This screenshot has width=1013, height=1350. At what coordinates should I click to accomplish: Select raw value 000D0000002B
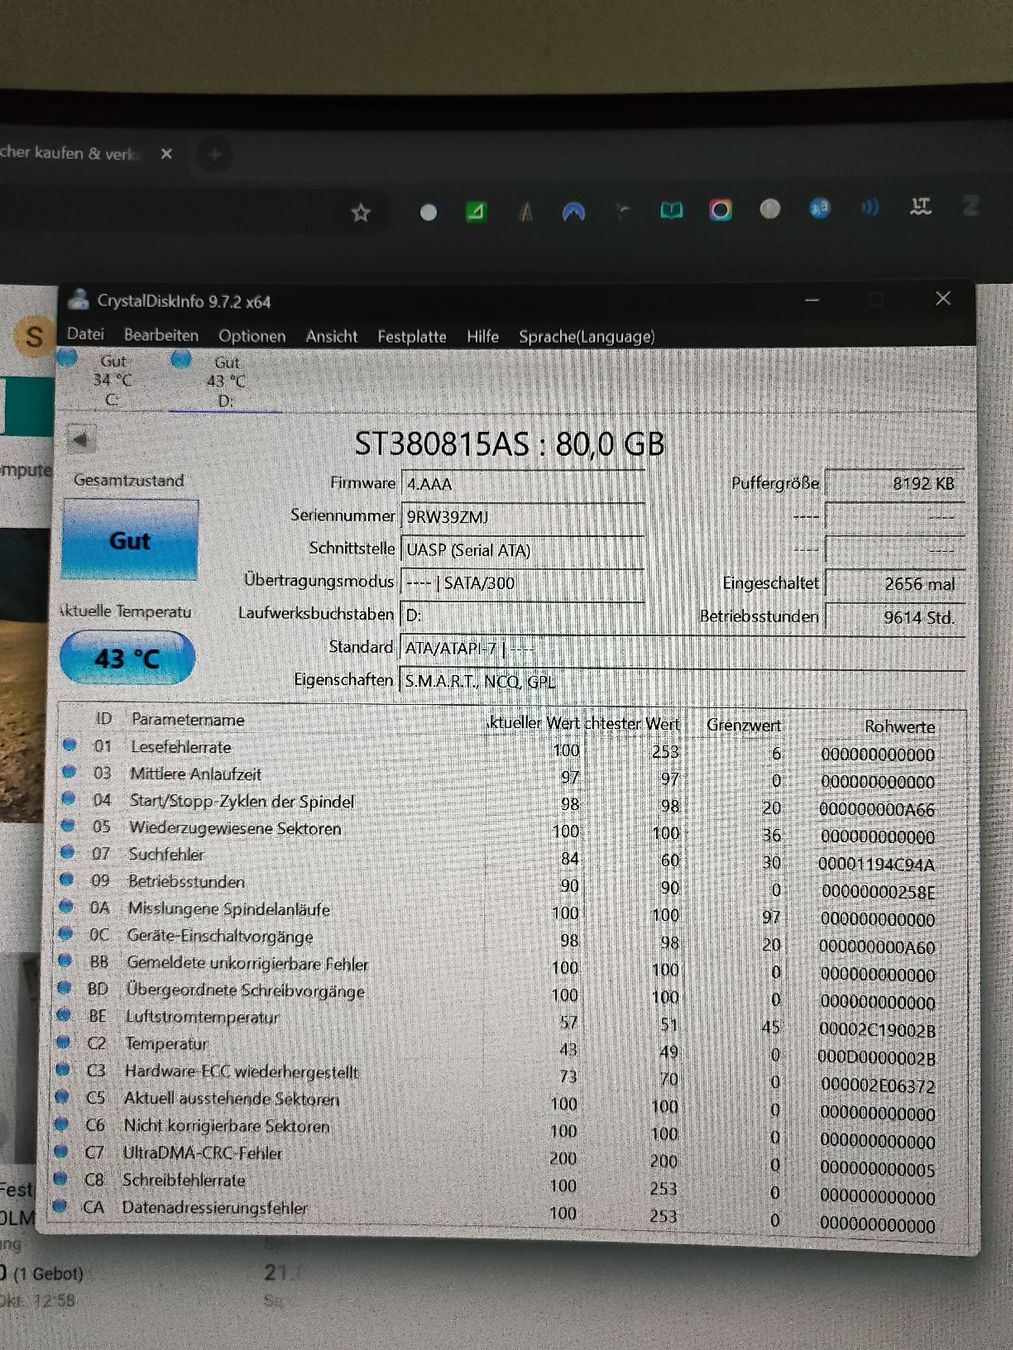(876, 1058)
